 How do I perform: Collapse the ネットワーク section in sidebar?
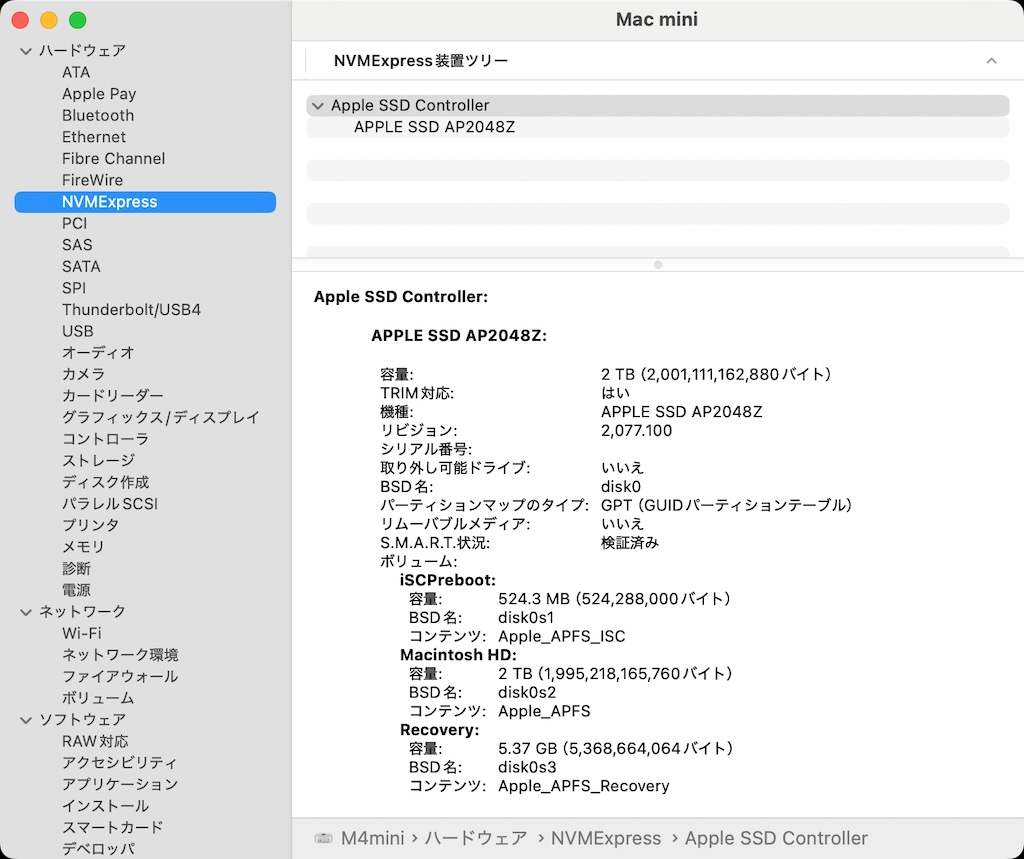(25, 612)
